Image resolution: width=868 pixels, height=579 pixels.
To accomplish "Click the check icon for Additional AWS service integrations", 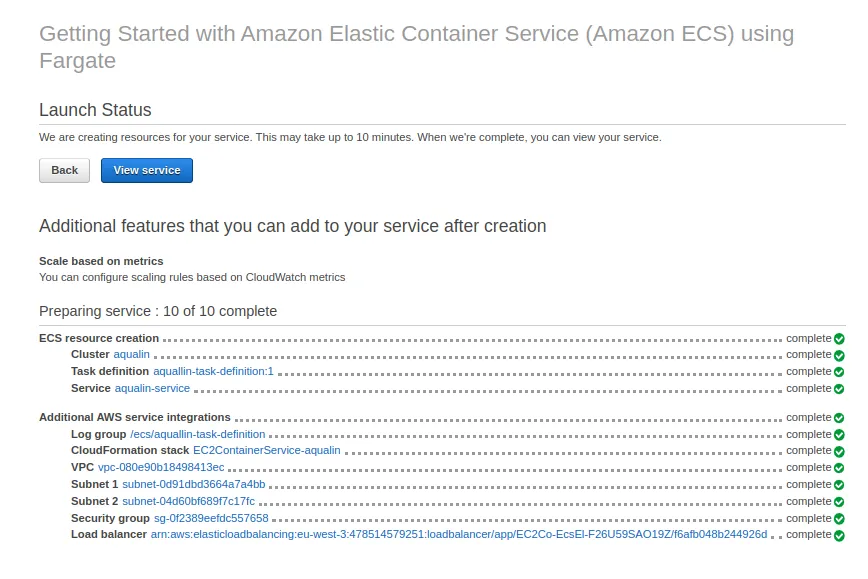I will pos(840,418).
